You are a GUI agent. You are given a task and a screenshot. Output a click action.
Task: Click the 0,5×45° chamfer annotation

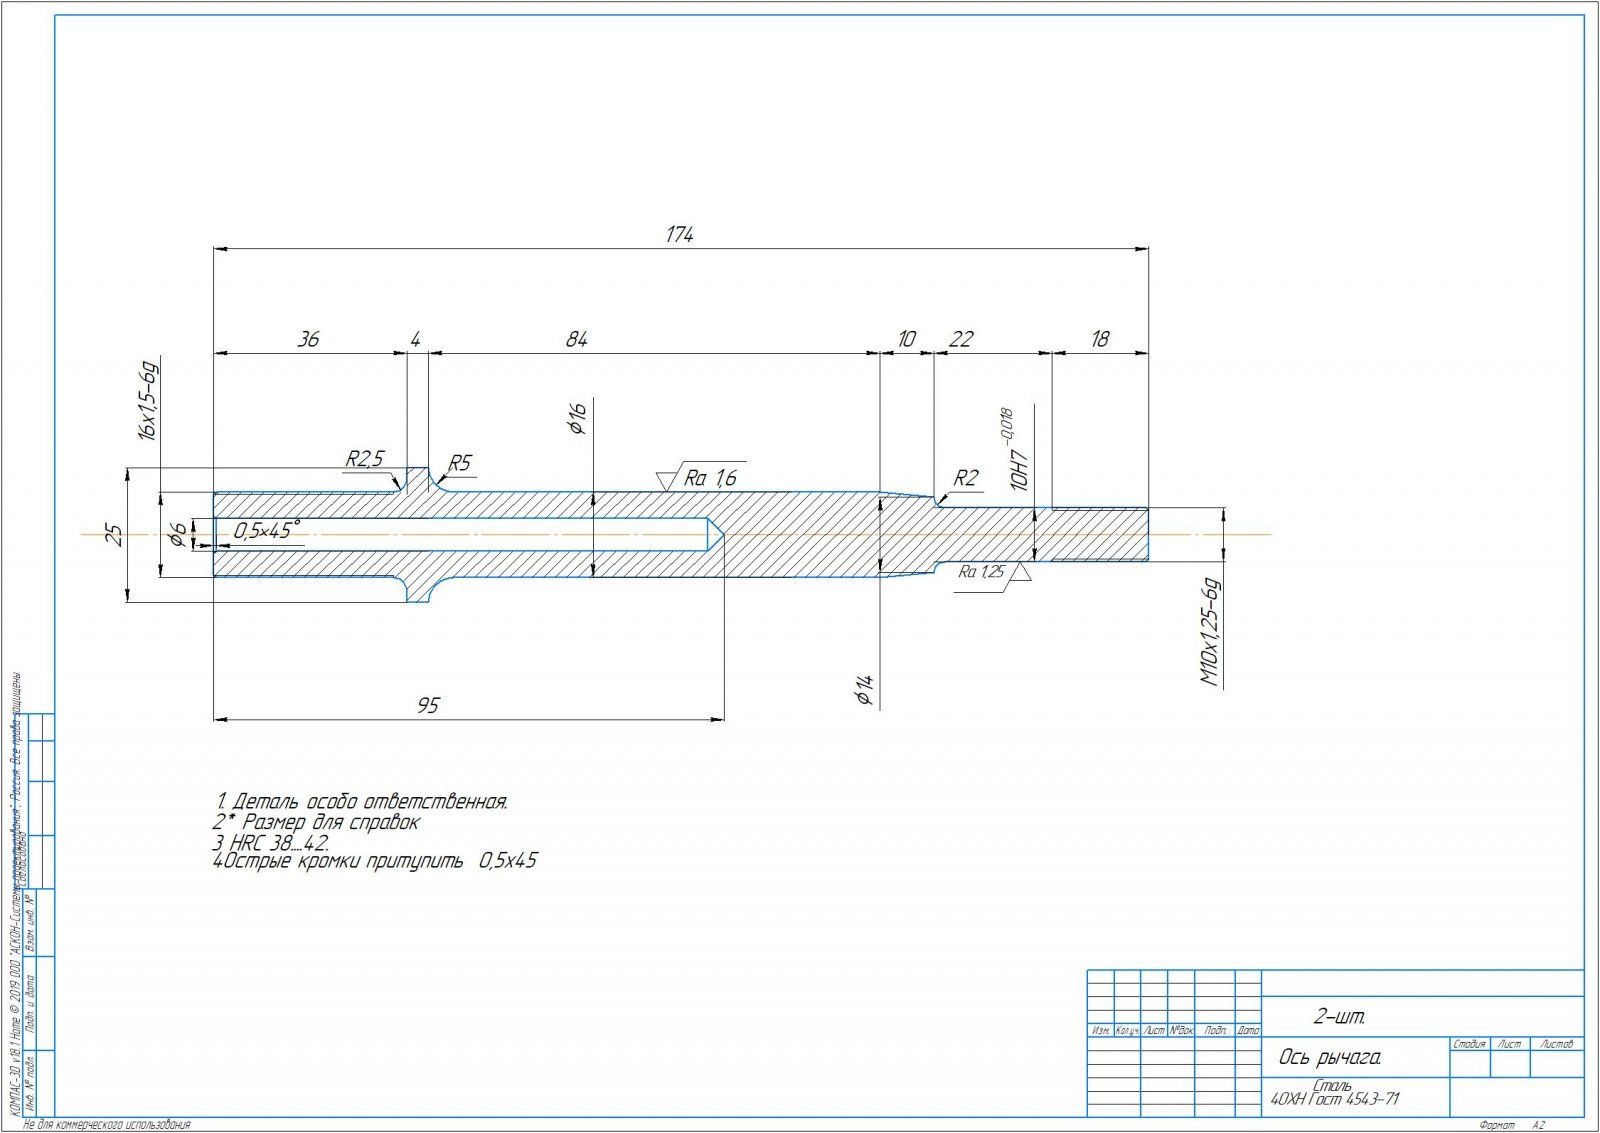point(265,530)
